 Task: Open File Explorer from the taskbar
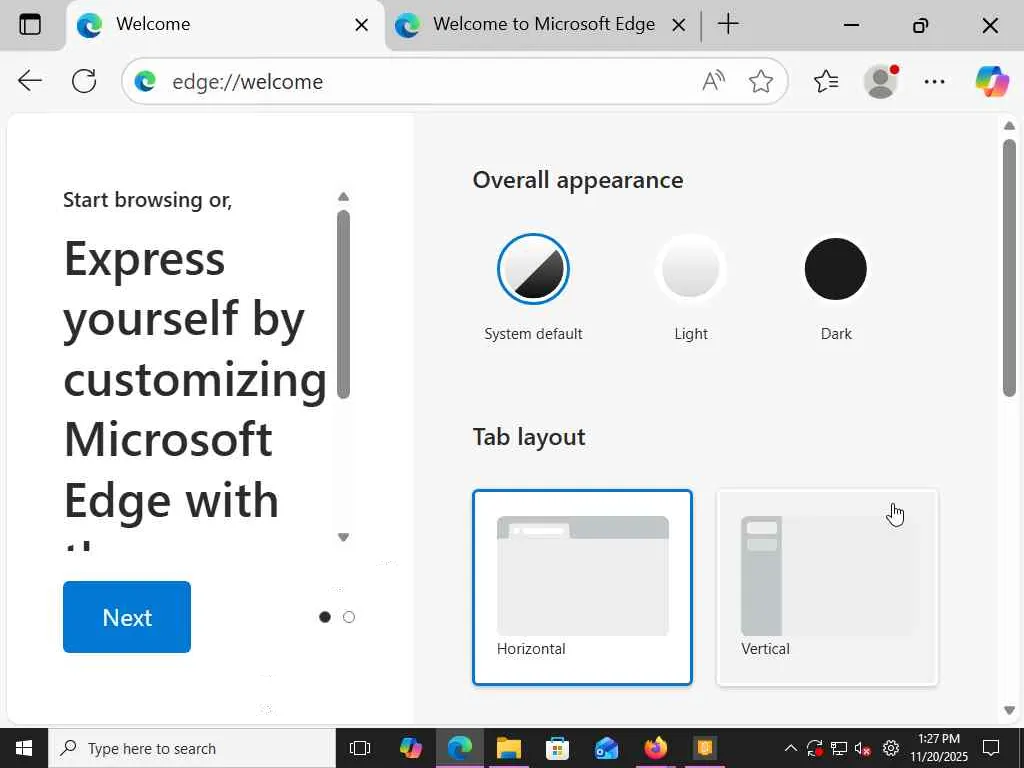(x=509, y=748)
